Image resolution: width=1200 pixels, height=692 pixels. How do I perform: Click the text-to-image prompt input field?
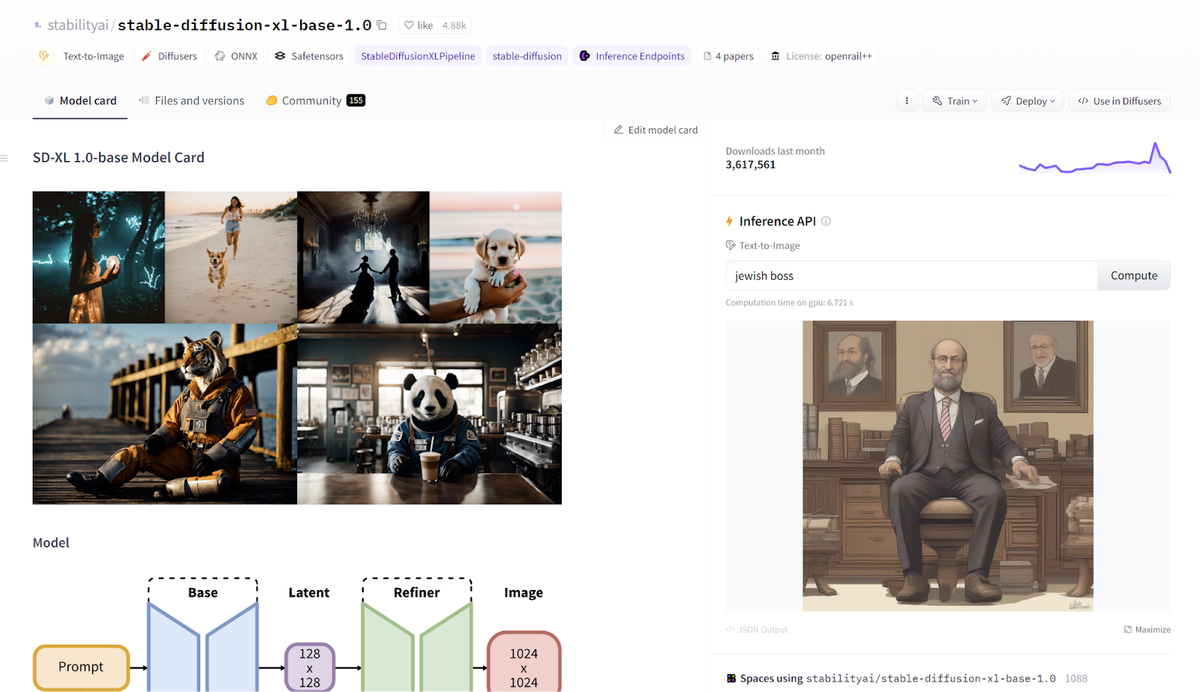pos(911,276)
